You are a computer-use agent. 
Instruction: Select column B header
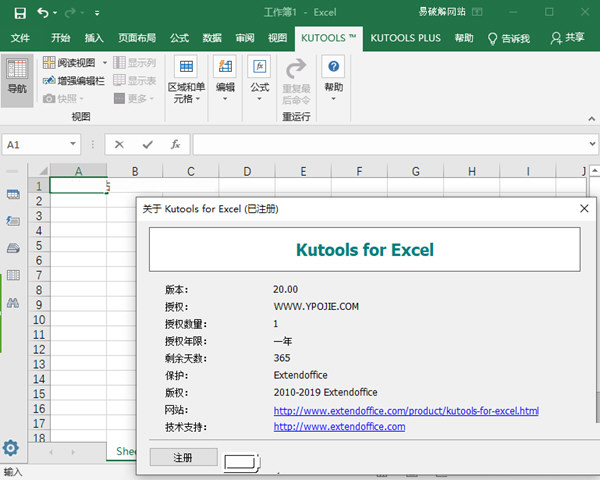pyautogui.click(x=135, y=171)
